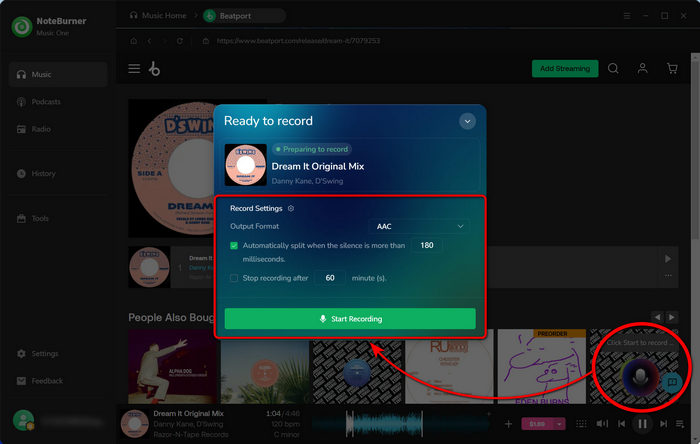Viewport: 700px width, 444px height.
Task: Open Beatport user profile icon
Action: click(642, 68)
